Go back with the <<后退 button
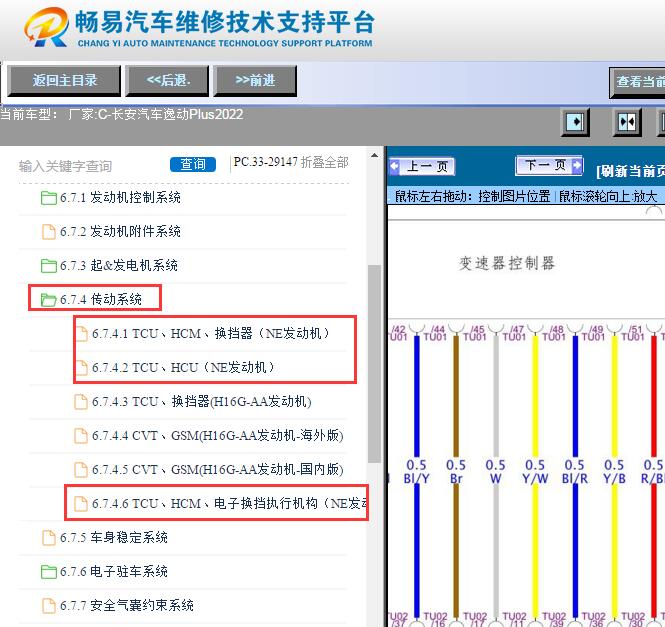 (x=168, y=81)
